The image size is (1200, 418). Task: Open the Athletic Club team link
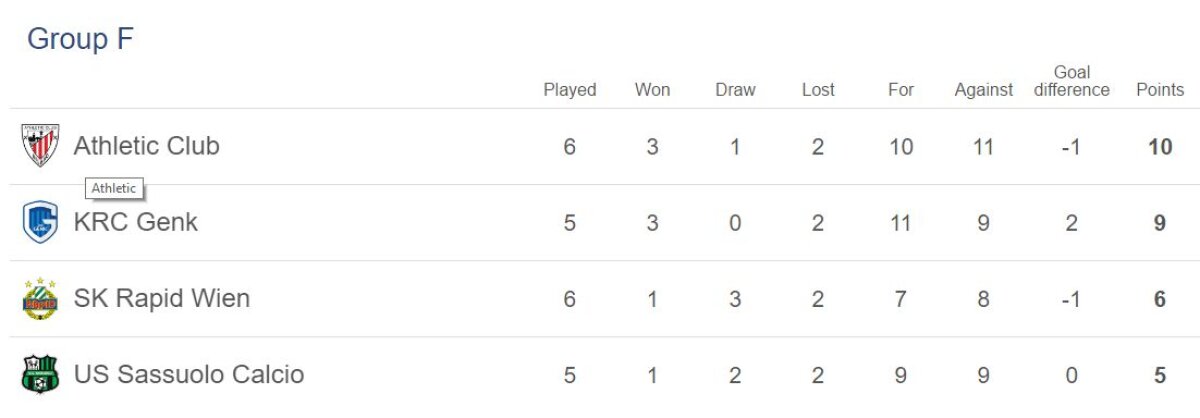[146, 146]
